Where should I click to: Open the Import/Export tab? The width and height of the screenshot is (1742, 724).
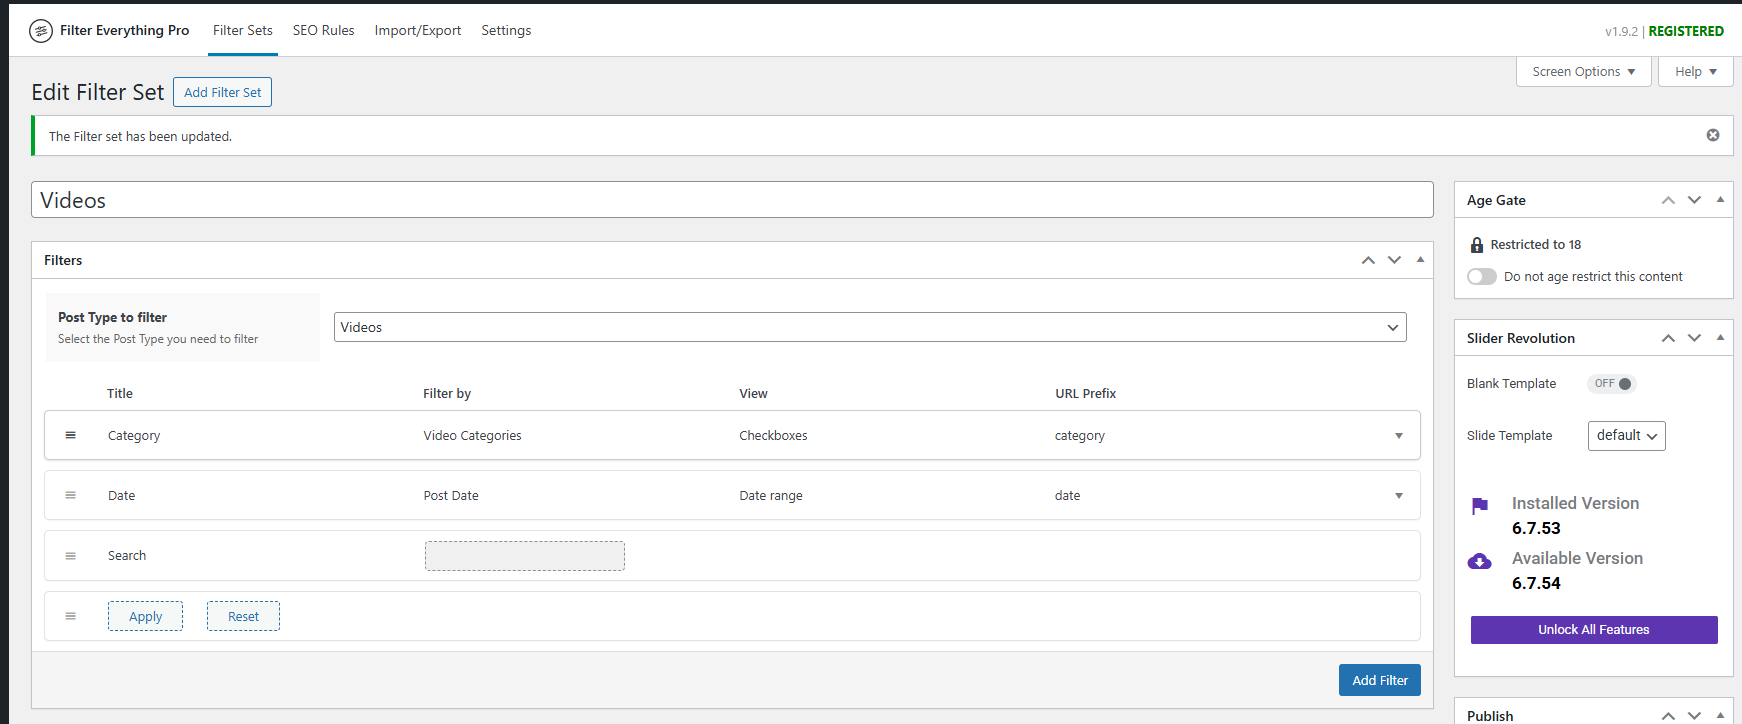coord(417,31)
